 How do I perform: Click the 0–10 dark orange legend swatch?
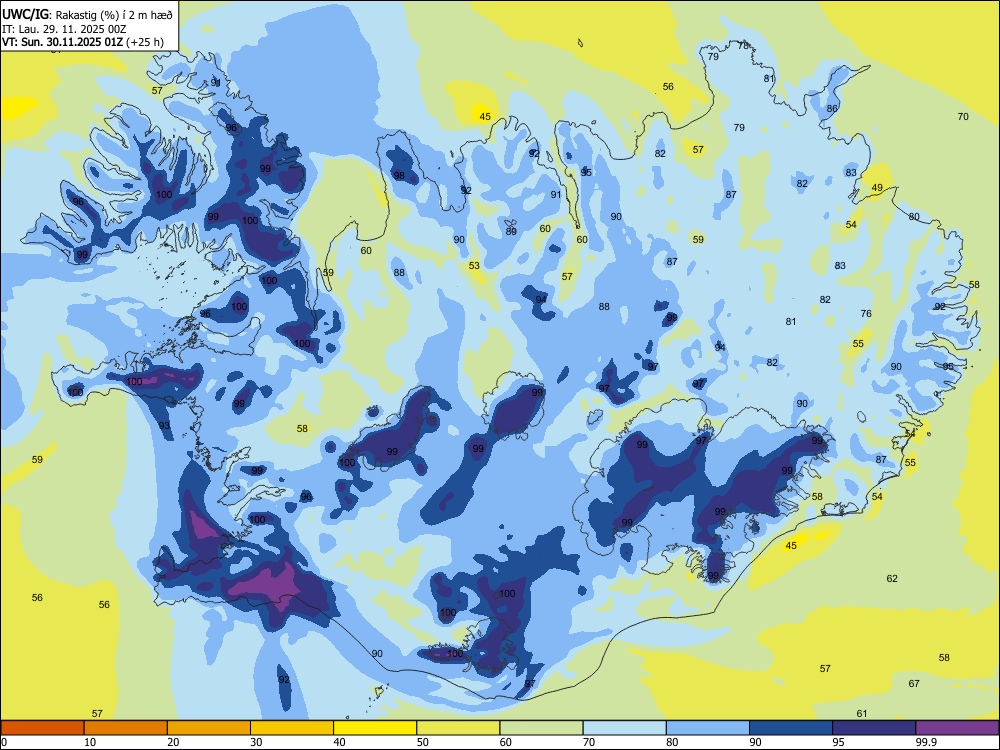pos(42,728)
